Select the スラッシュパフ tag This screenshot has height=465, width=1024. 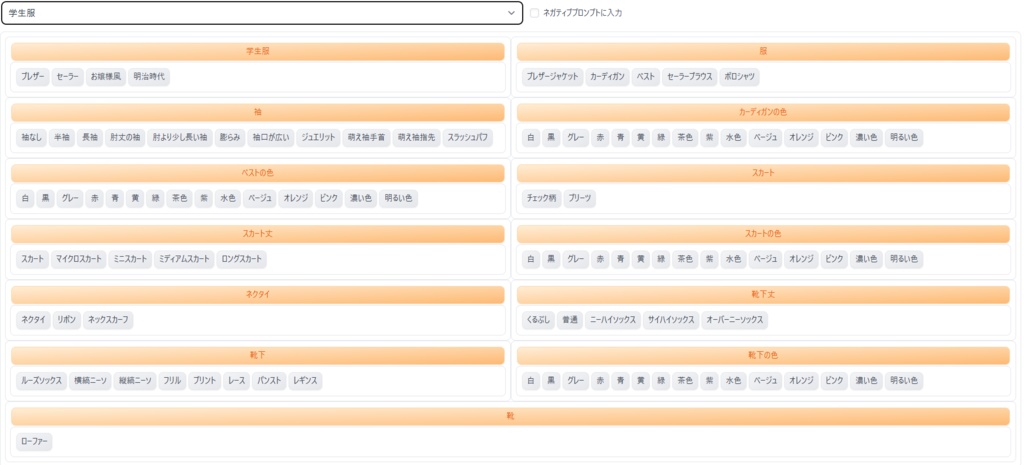point(467,138)
